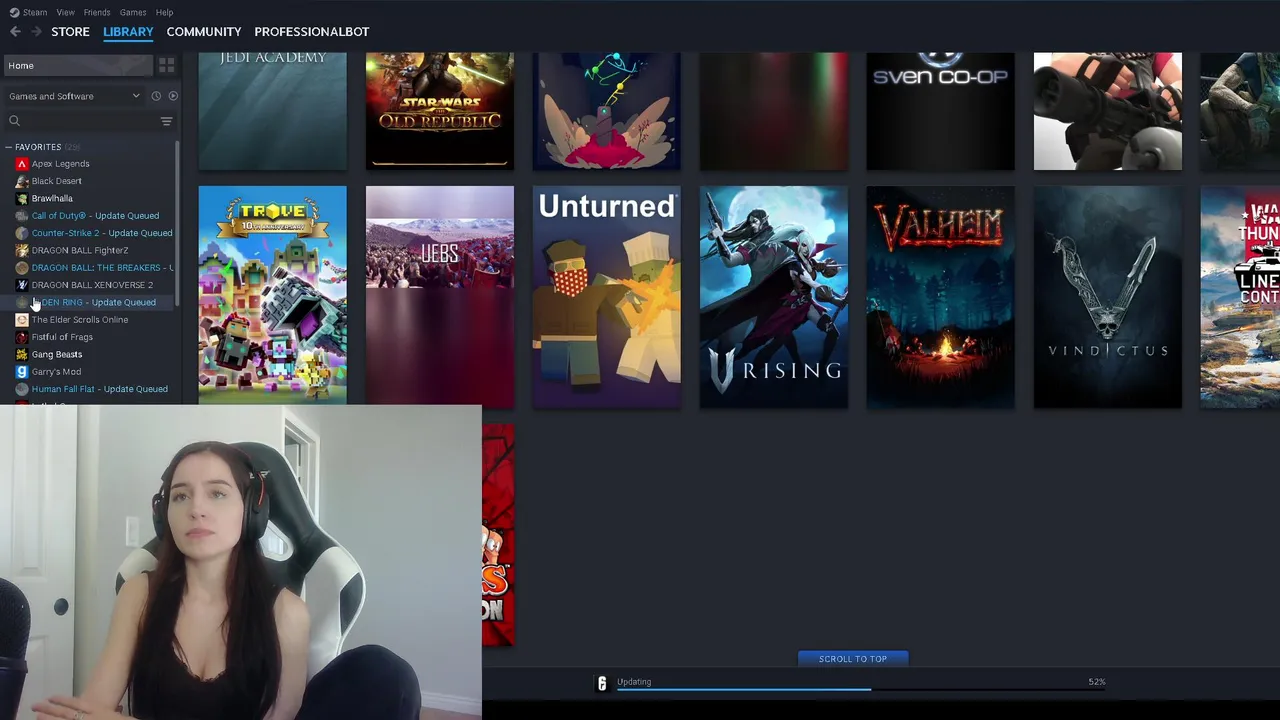Toggle the ready-to-play filter icon
The image size is (1280, 720).
(173, 96)
